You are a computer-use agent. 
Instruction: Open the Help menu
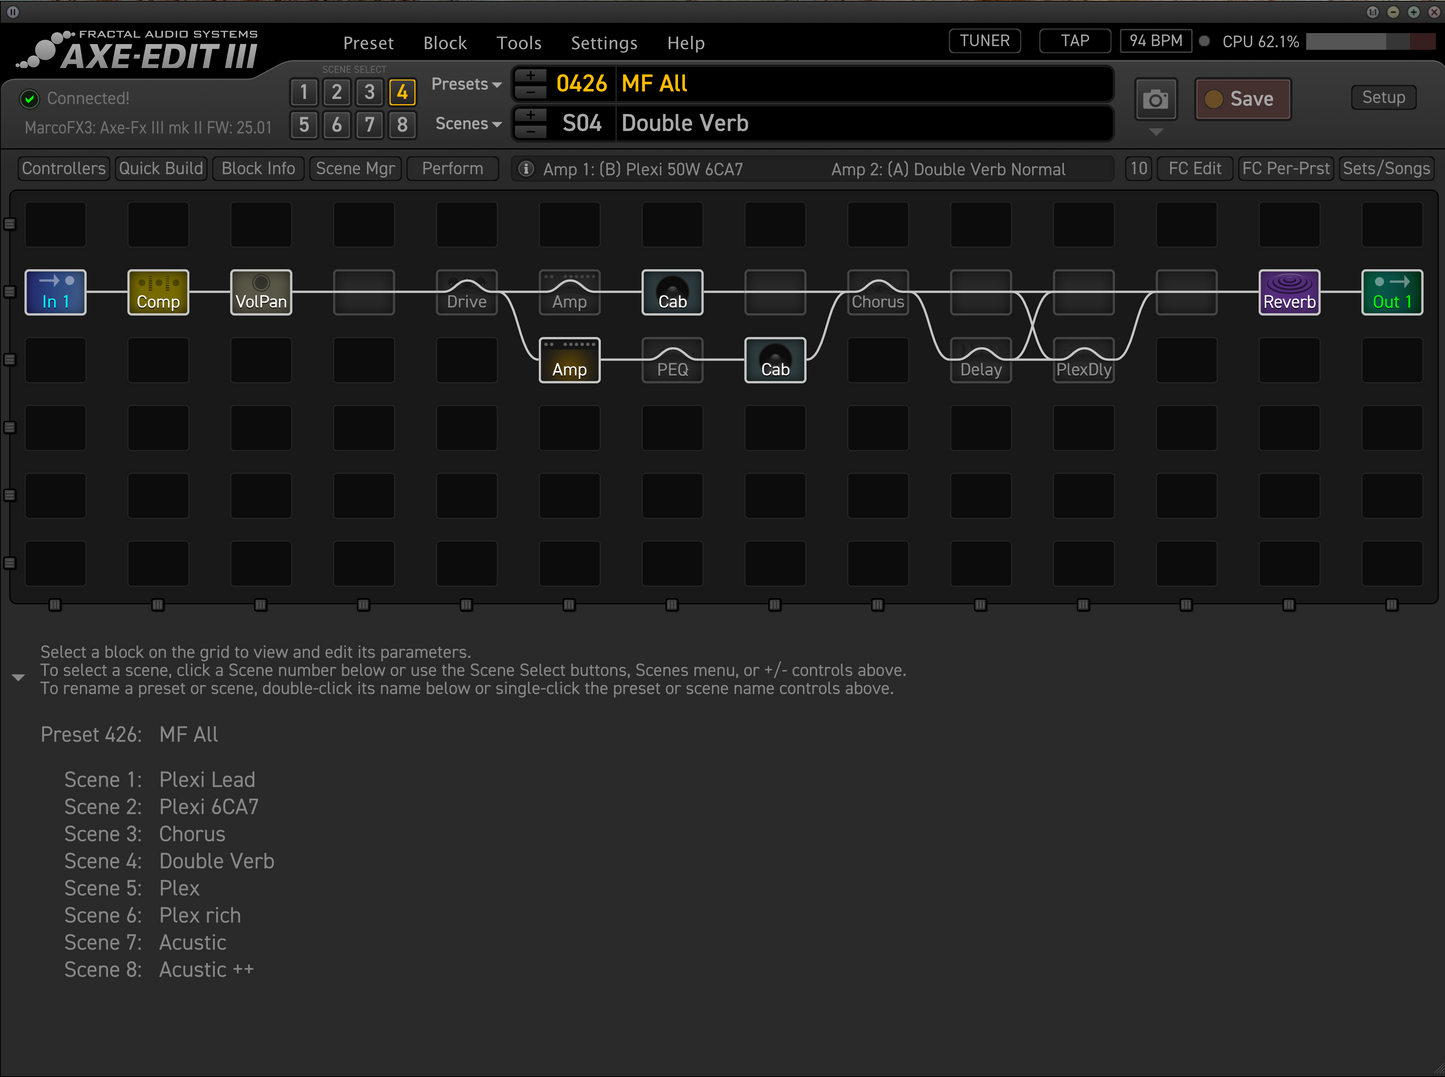686,43
